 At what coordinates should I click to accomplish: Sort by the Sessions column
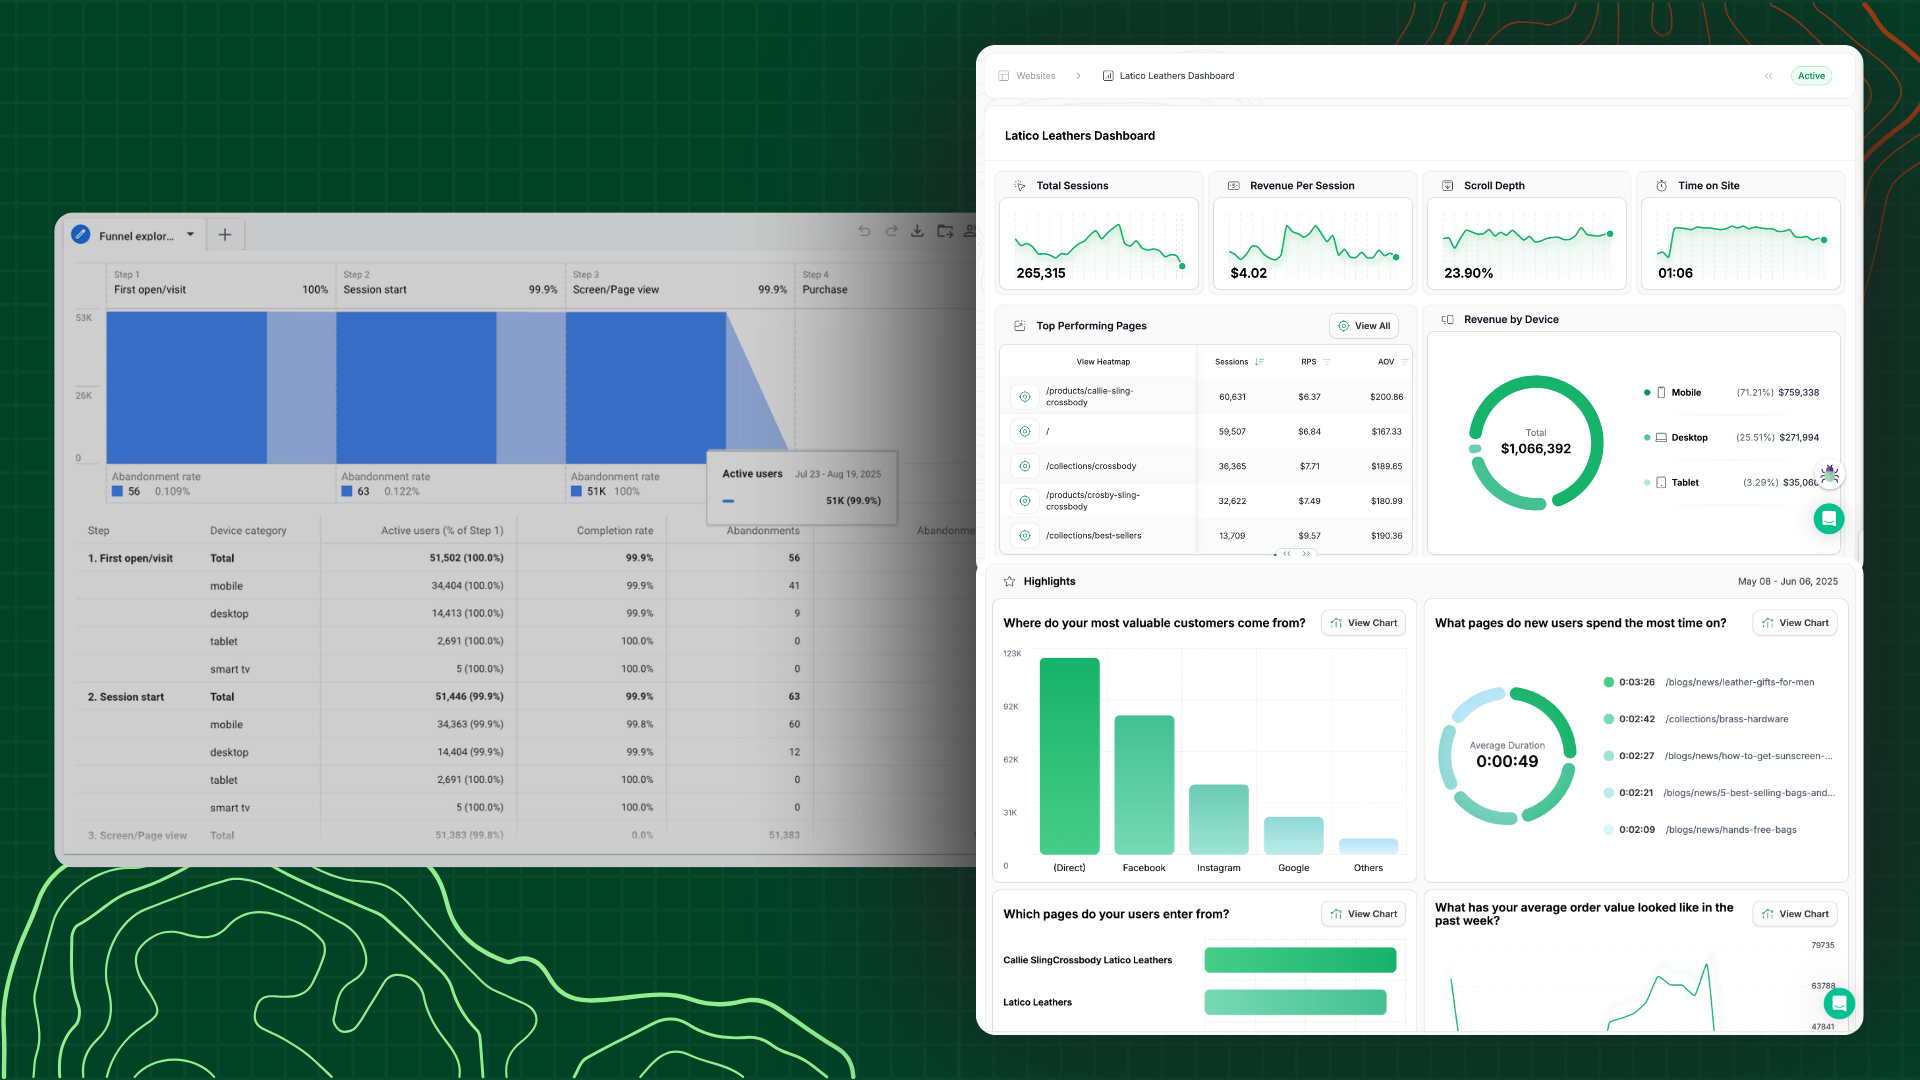click(1239, 362)
